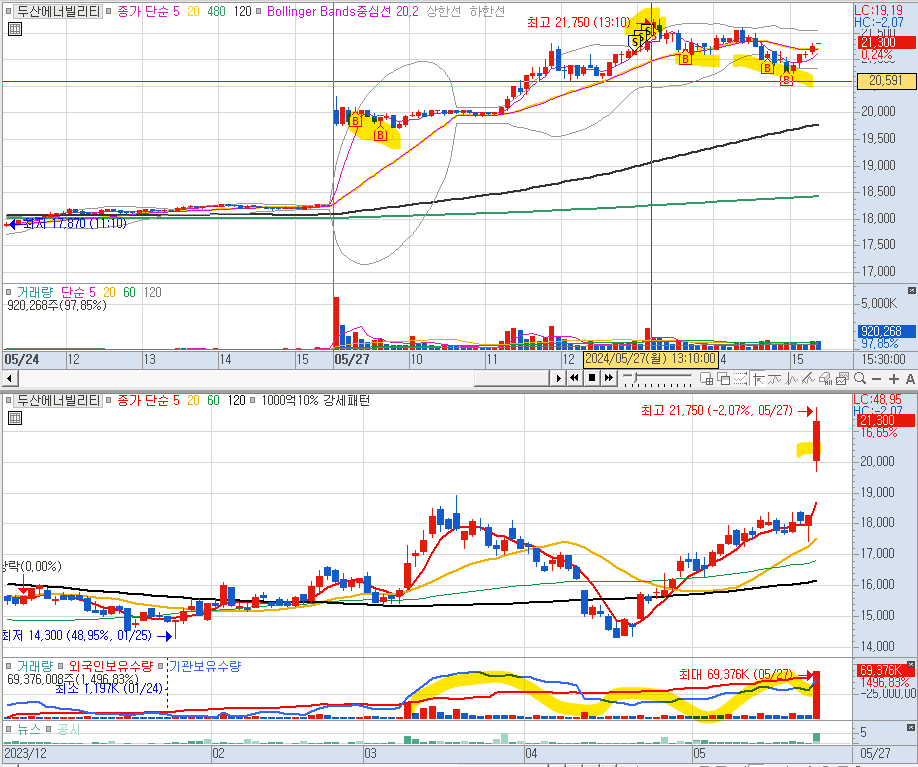The height and width of the screenshot is (767, 918).
Task: Click the magnifying glass zoom icon
Action: pyautogui.click(x=860, y=379)
